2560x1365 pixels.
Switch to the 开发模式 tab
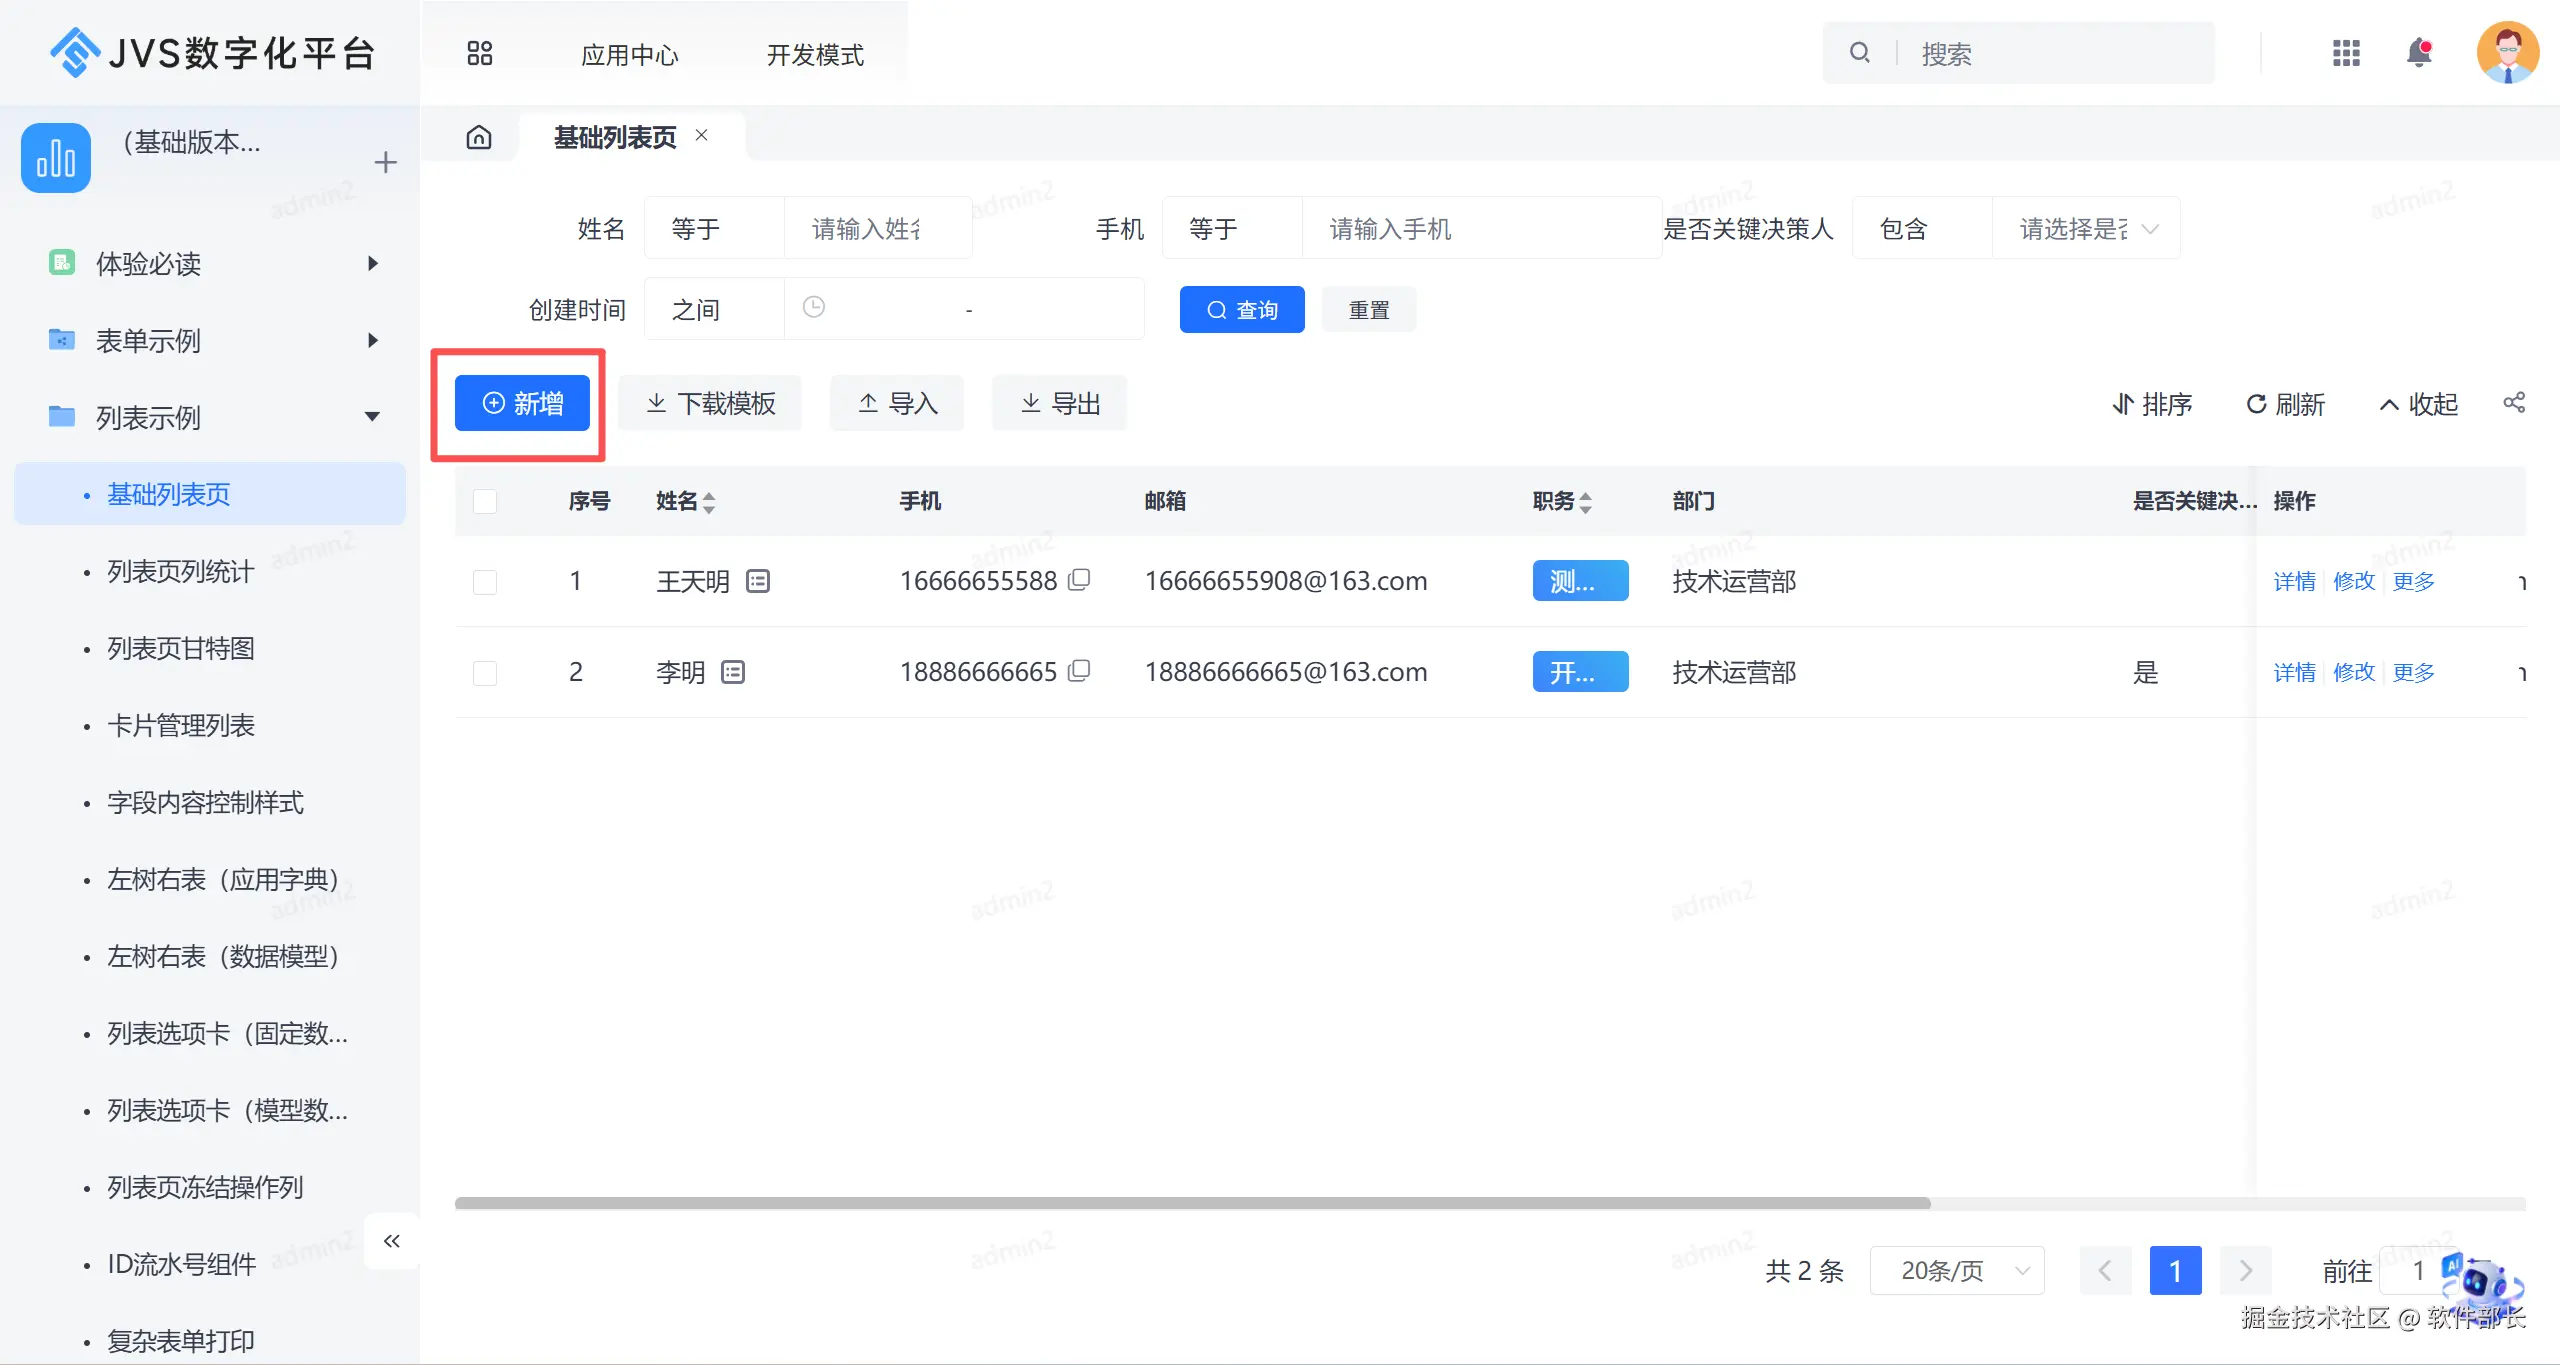(x=815, y=55)
